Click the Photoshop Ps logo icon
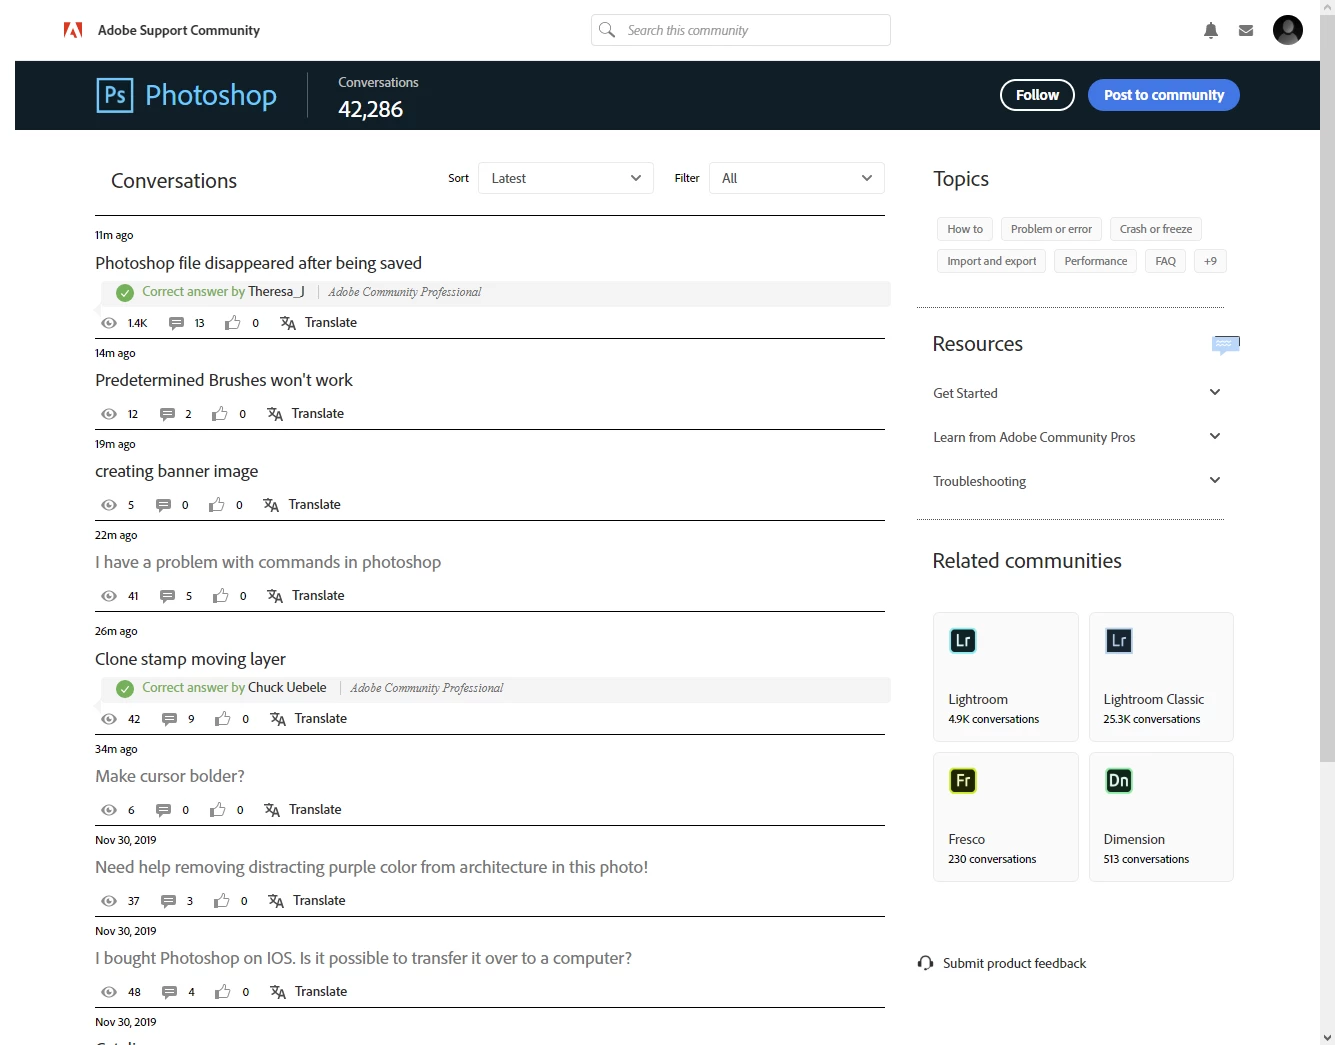The image size is (1335, 1045). point(115,95)
